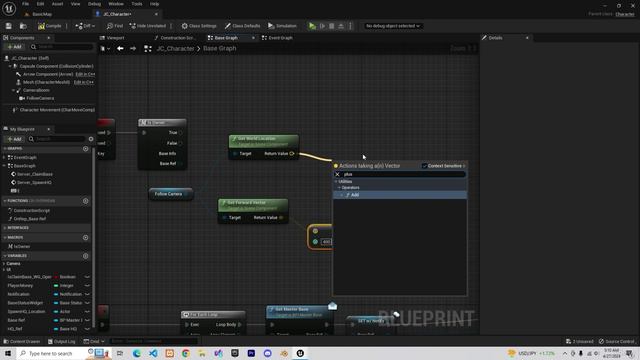This screenshot has width=640, height=360.
Task: Click the forward navigation arrow in graph
Action: pyautogui.click(x=133, y=49)
